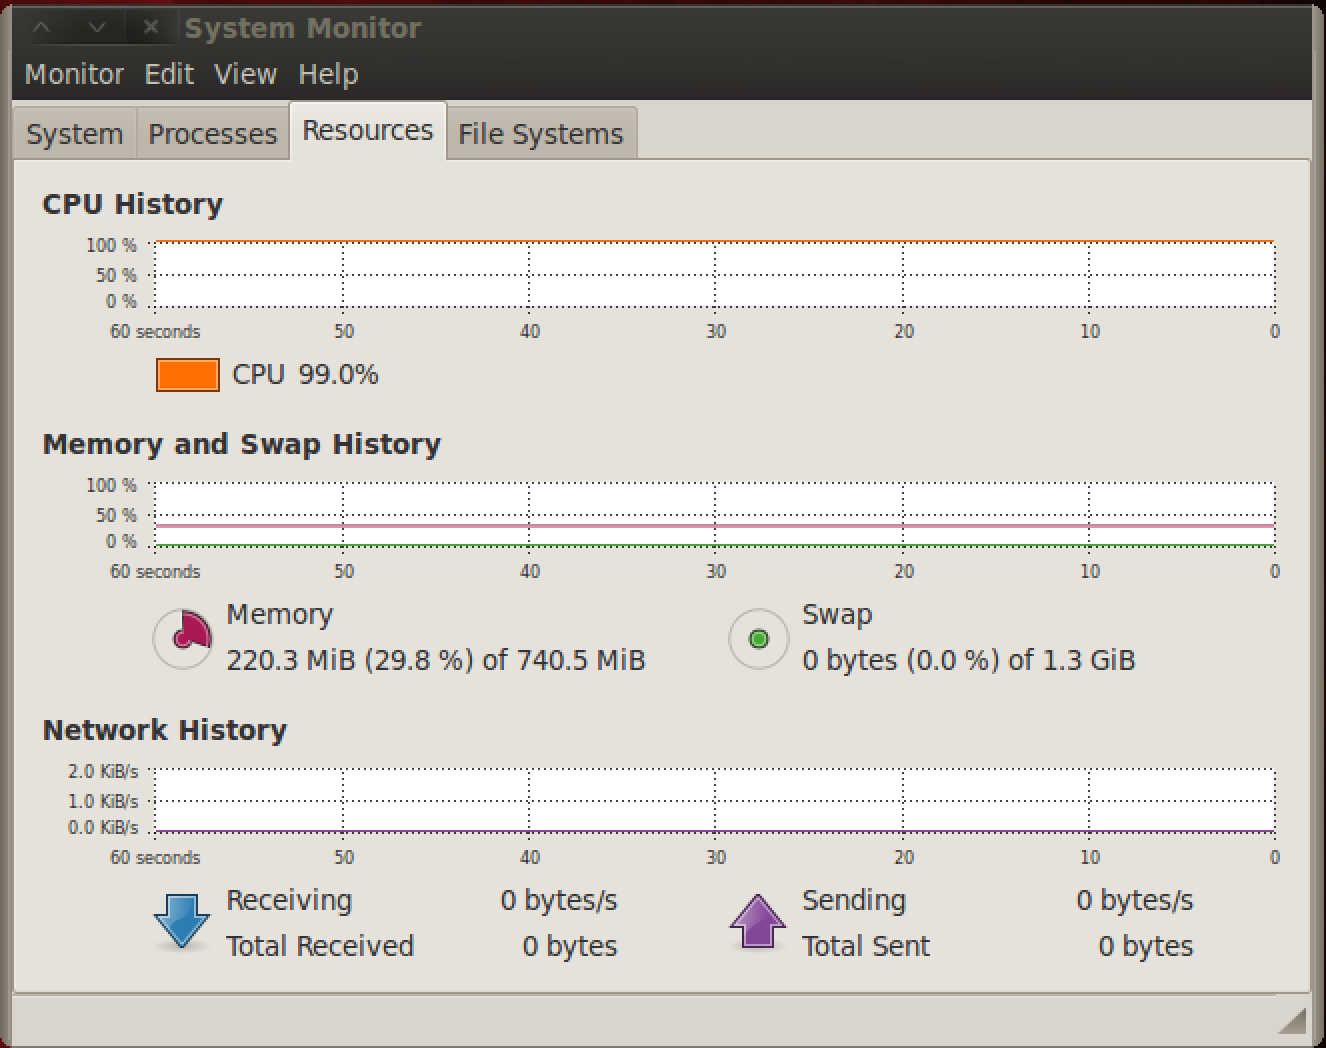Screen dimensions: 1326x1048
Task: Close the System Monitor window
Action: point(151,28)
